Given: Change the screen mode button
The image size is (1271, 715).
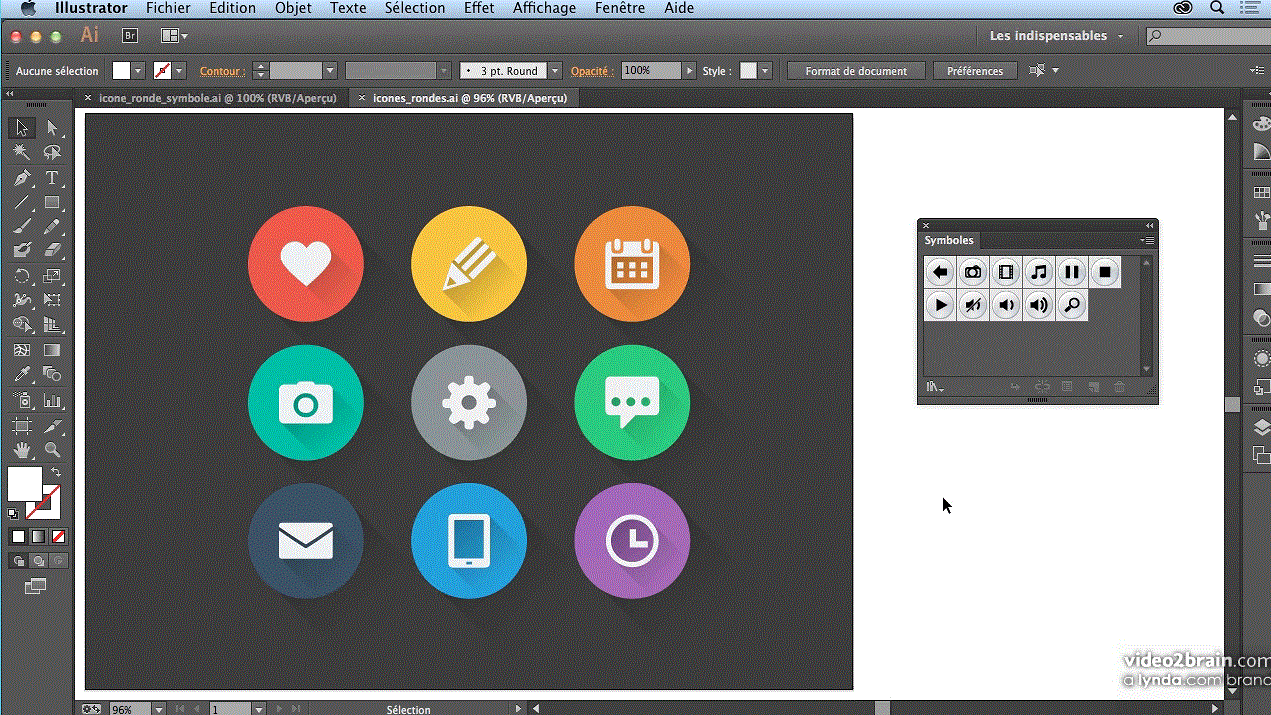Looking at the screenshot, I should click(x=36, y=586).
